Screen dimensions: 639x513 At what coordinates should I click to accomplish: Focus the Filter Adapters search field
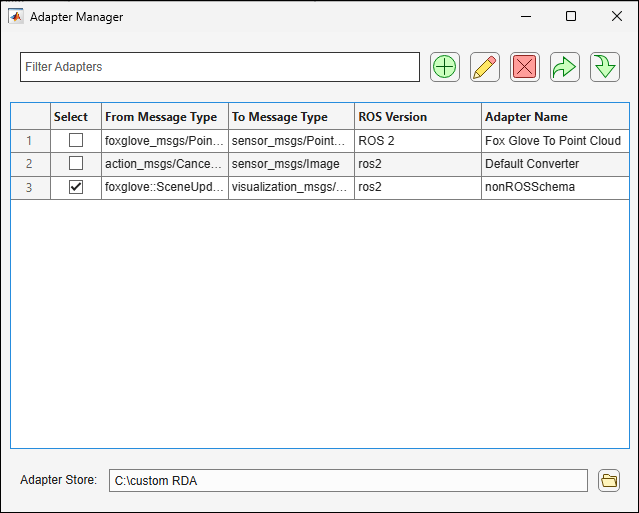coord(220,67)
